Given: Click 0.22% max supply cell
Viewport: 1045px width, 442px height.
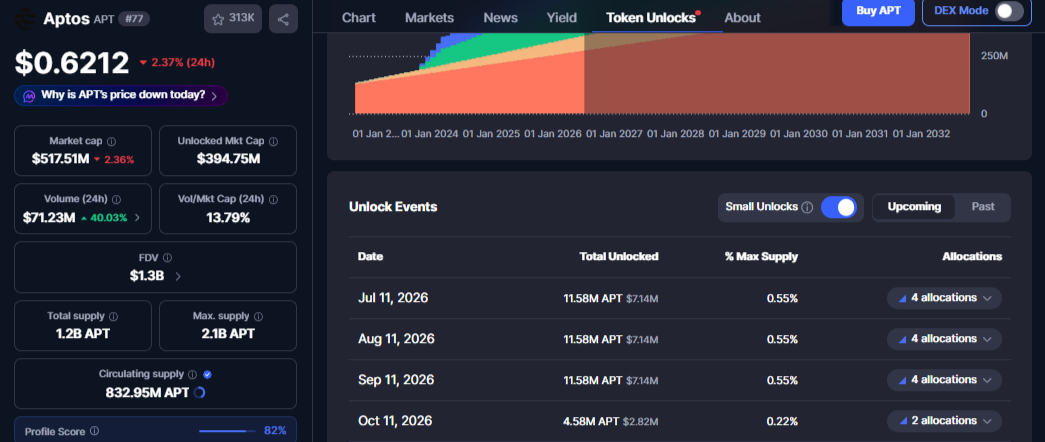Looking at the screenshot, I should pos(782,421).
